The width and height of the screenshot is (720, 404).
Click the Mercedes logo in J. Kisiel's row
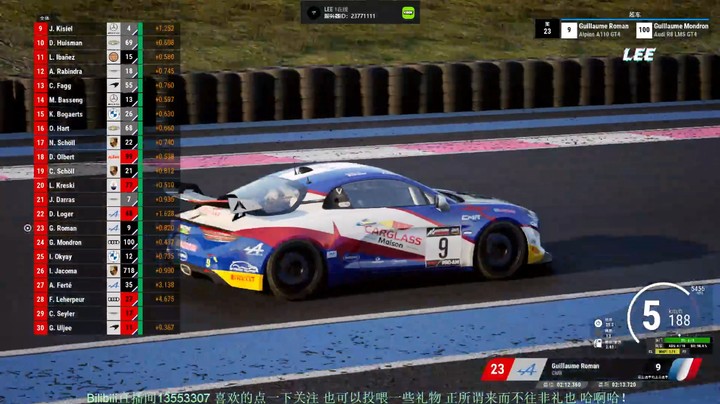(x=113, y=28)
